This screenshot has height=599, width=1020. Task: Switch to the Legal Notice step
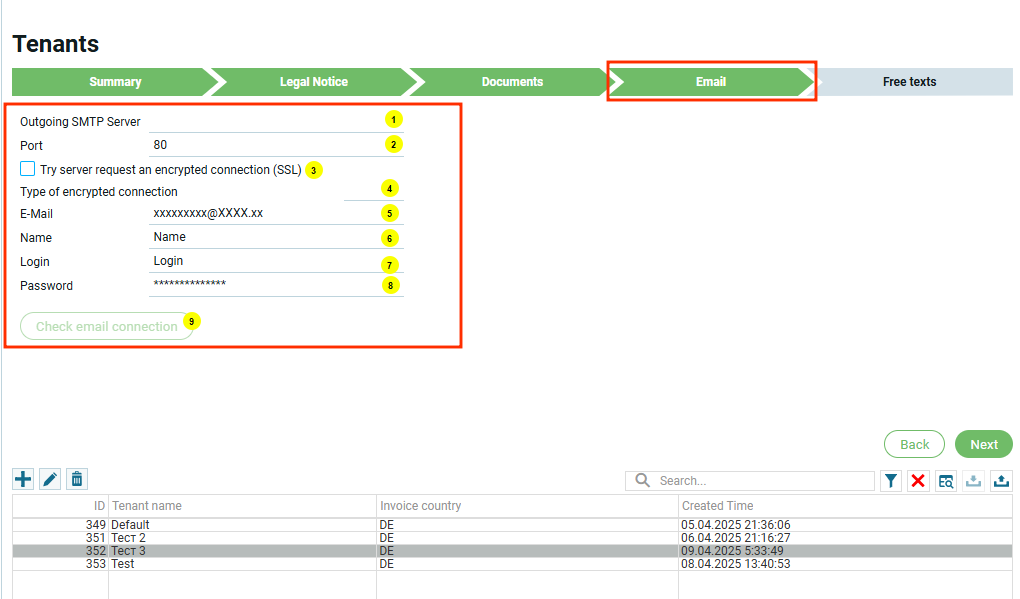click(x=314, y=82)
